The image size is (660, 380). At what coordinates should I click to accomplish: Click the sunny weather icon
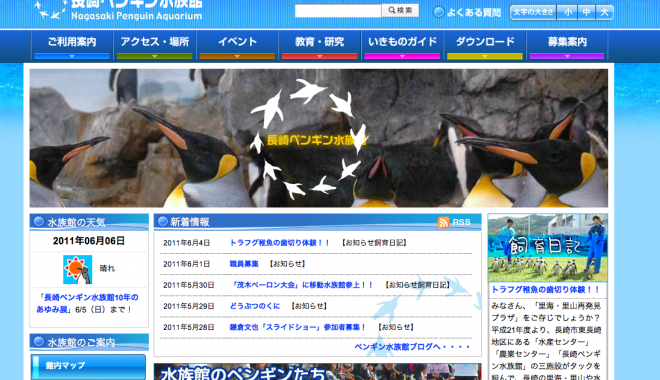click(77, 269)
